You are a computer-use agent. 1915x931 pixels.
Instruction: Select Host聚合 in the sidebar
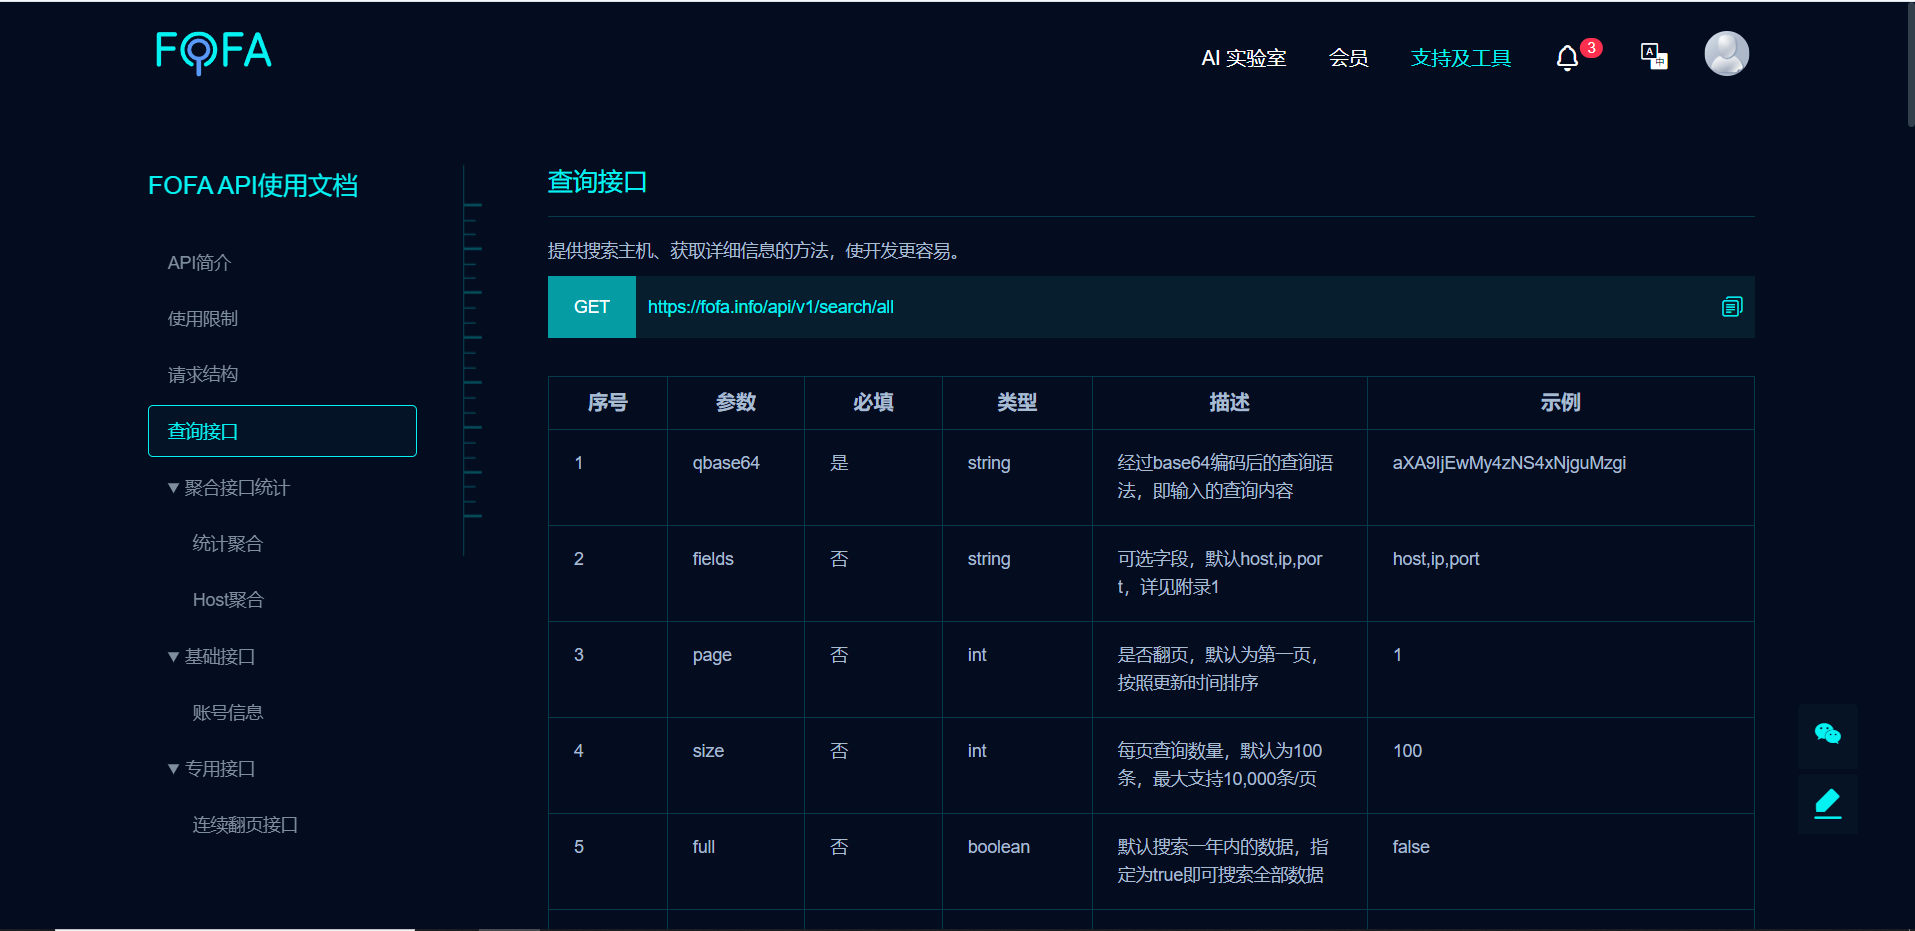[228, 600]
